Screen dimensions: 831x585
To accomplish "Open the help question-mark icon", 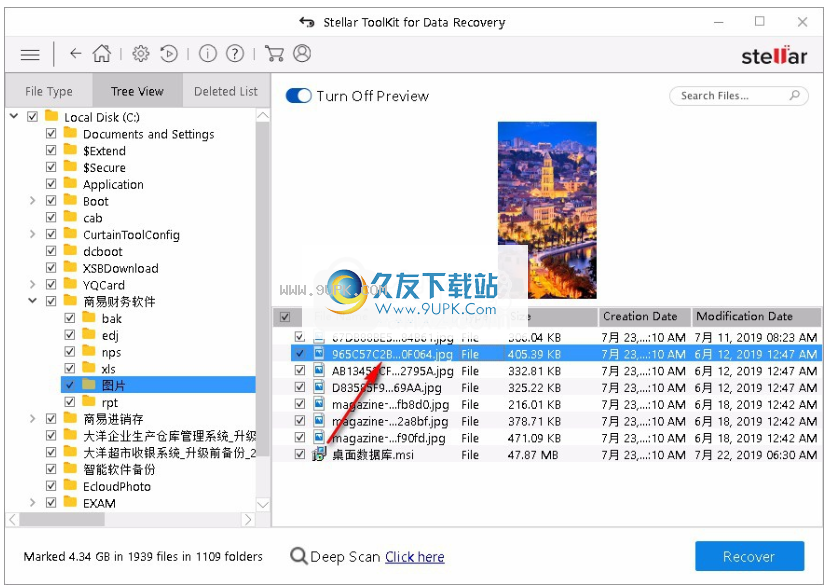I will pyautogui.click(x=235, y=54).
